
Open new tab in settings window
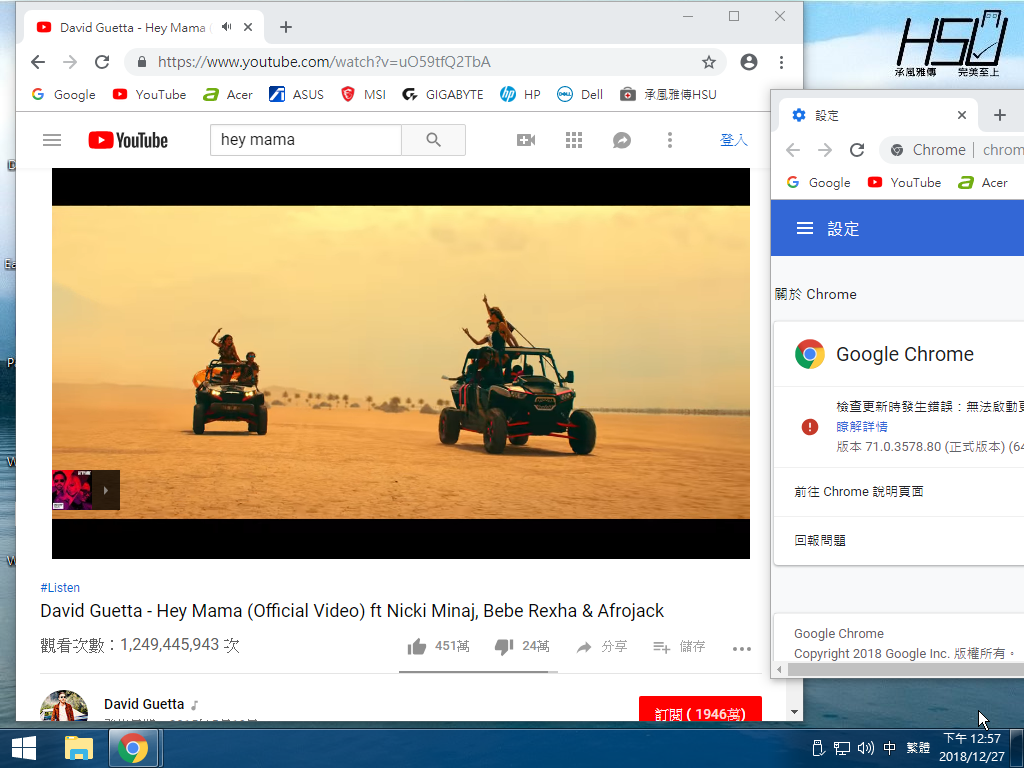[x=999, y=116]
